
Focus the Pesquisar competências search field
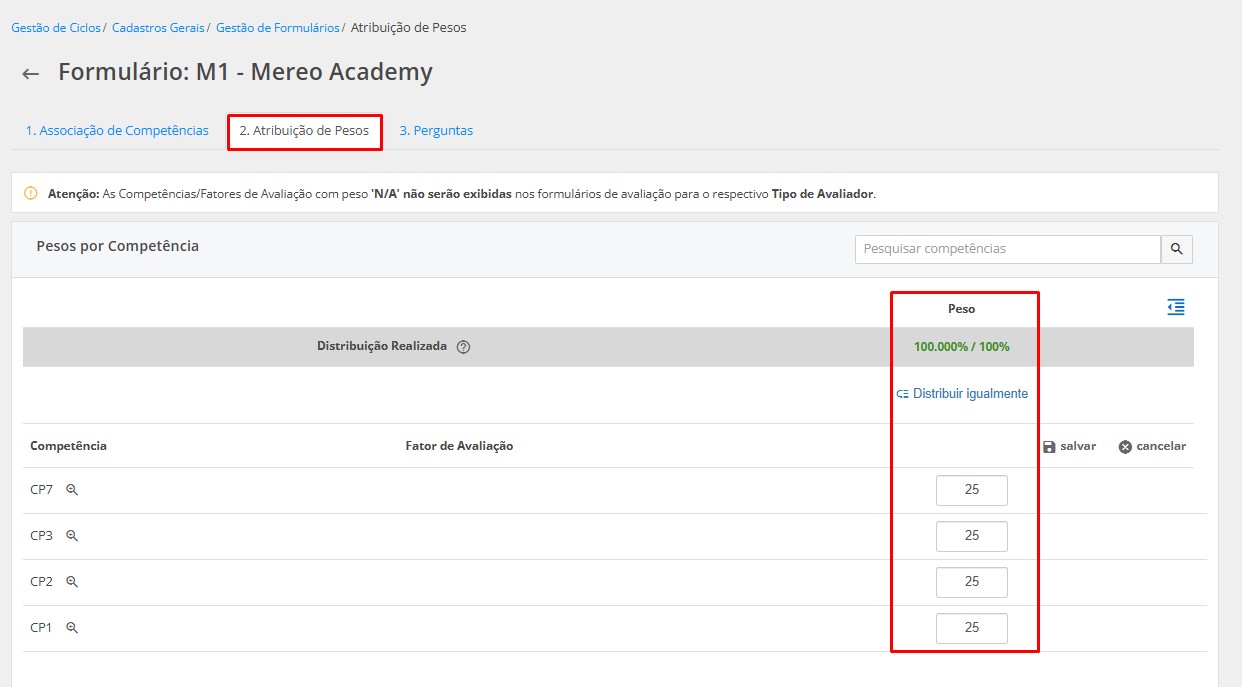[1007, 249]
